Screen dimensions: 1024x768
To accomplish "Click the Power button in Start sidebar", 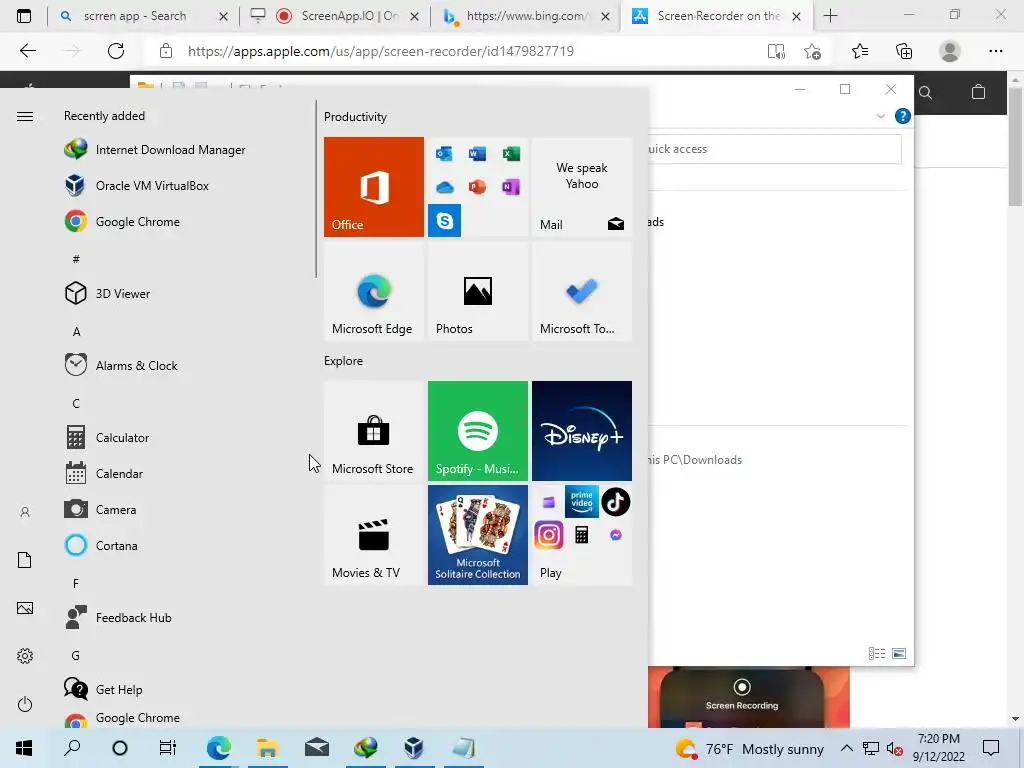I will [25, 704].
